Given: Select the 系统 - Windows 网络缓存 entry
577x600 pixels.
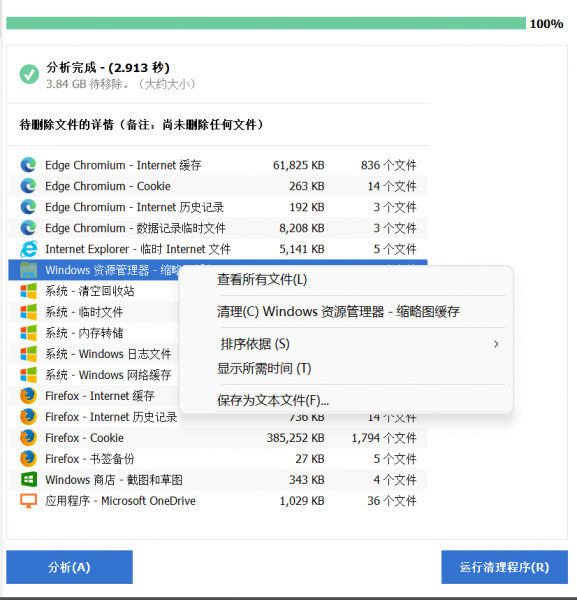Looking at the screenshot, I should pyautogui.click(x=108, y=375).
